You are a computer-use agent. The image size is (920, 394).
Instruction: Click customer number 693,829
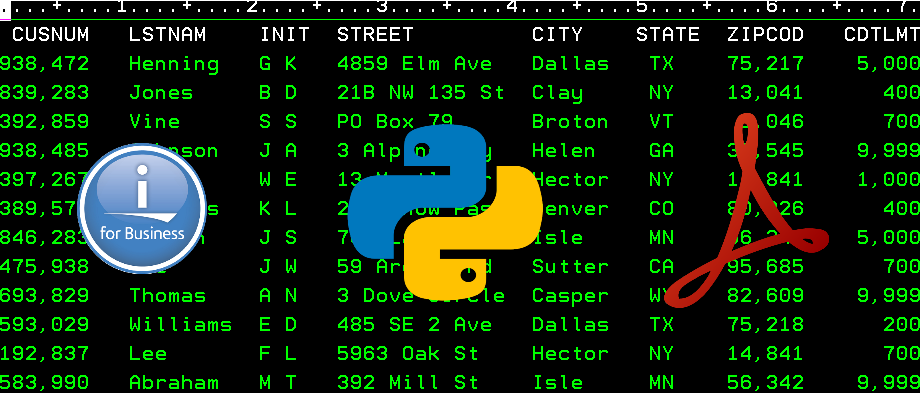tap(45, 295)
